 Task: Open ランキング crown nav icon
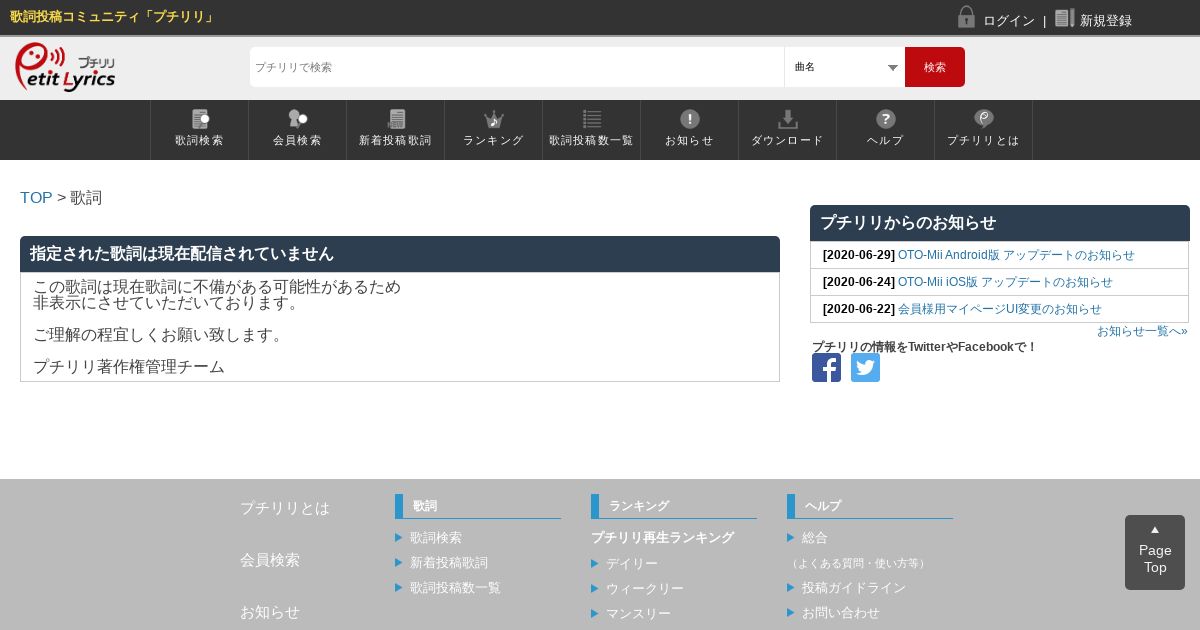(494, 119)
